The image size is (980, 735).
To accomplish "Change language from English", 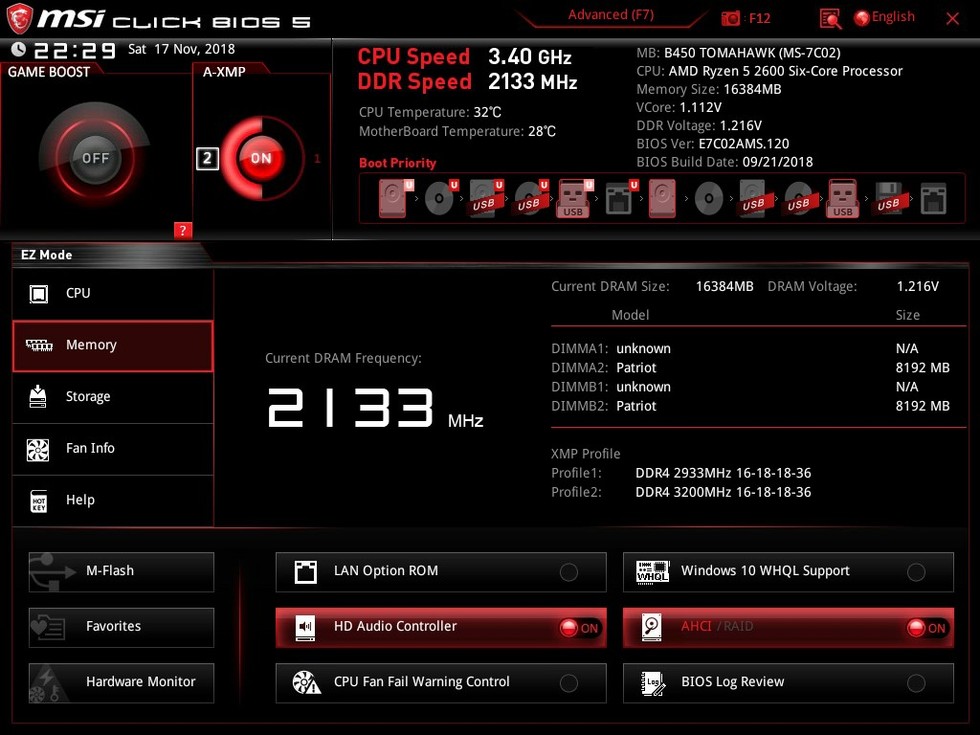I will [893, 17].
